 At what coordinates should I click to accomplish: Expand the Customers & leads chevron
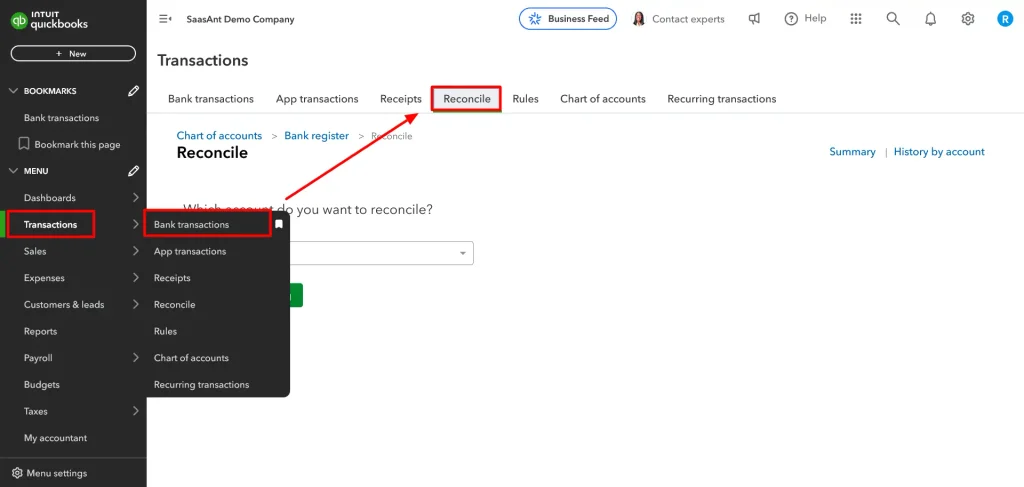tap(135, 304)
